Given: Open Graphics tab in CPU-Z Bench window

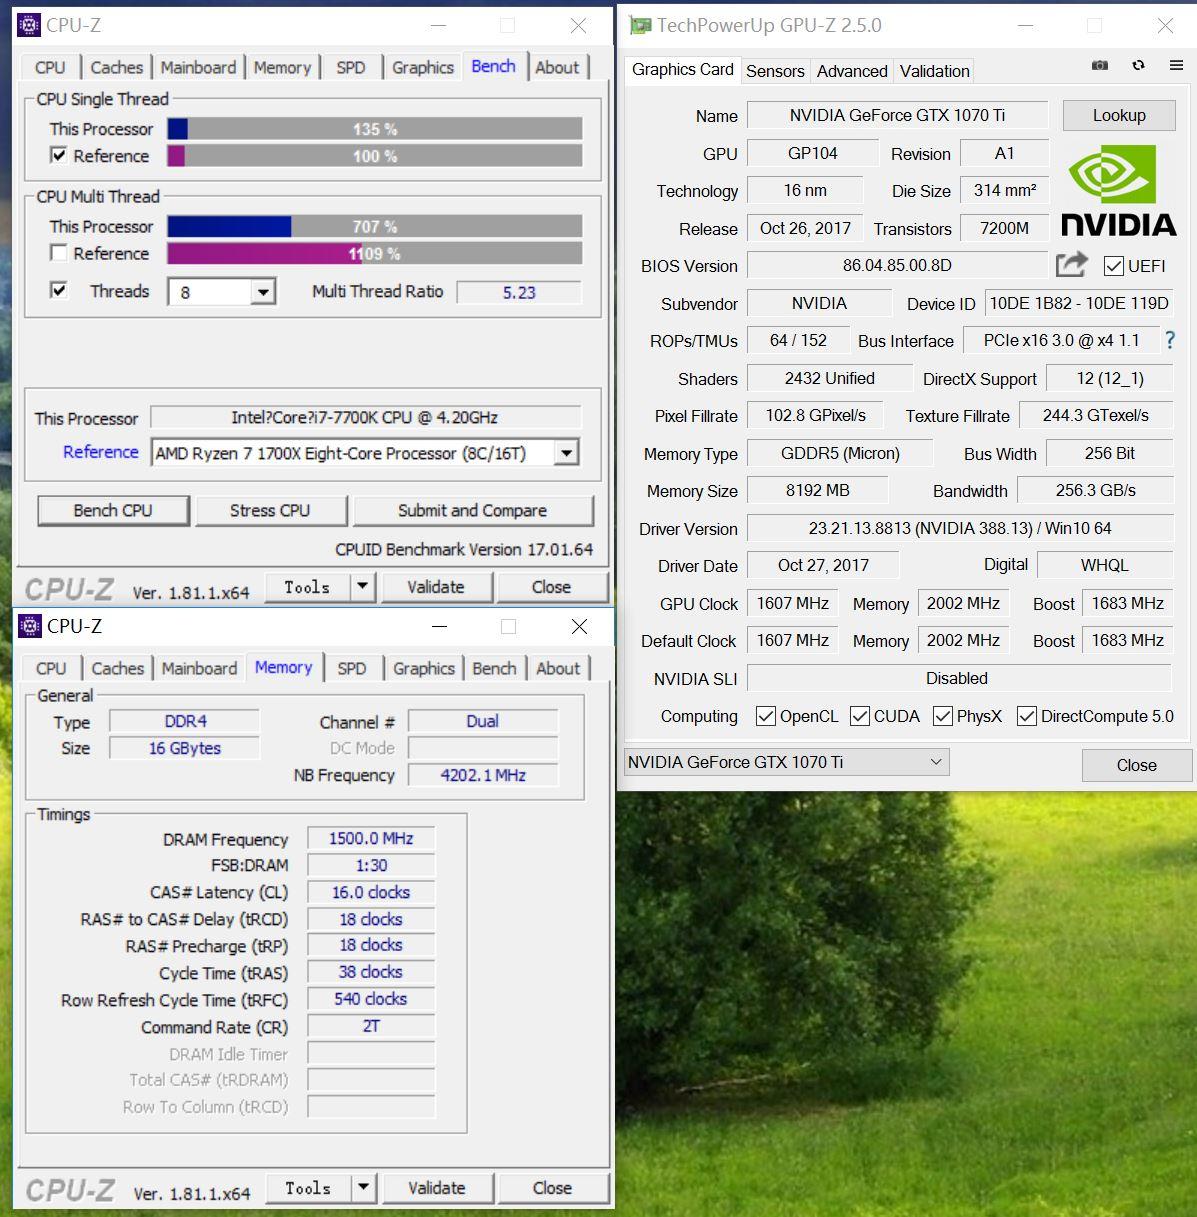Looking at the screenshot, I should (423, 67).
